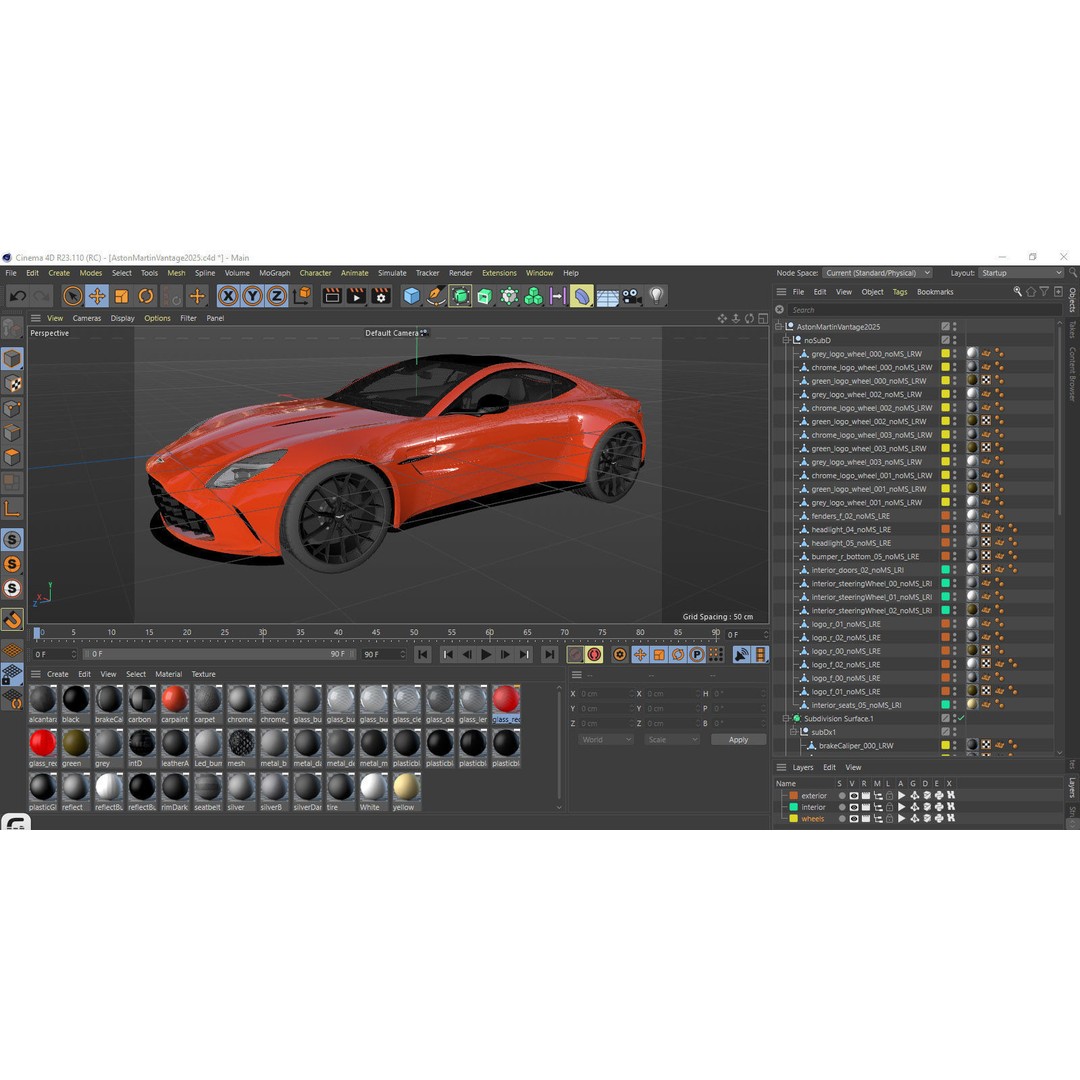This screenshot has height=1080, width=1080.
Task: Open Render to Picture Viewer icon
Action: (x=356, y=296)
